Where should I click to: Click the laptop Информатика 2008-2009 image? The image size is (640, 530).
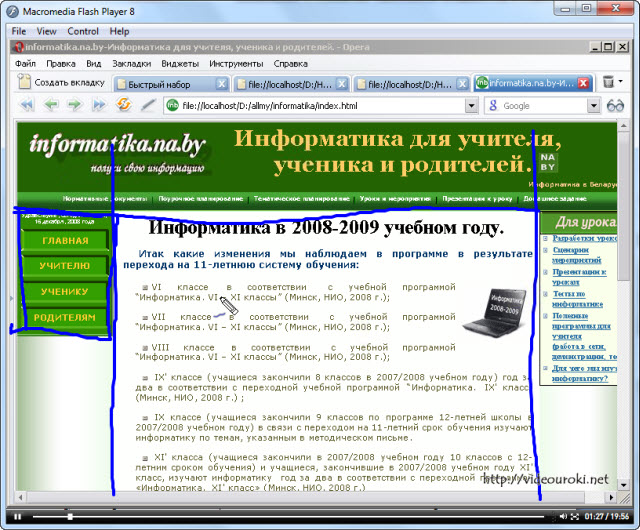495,312
